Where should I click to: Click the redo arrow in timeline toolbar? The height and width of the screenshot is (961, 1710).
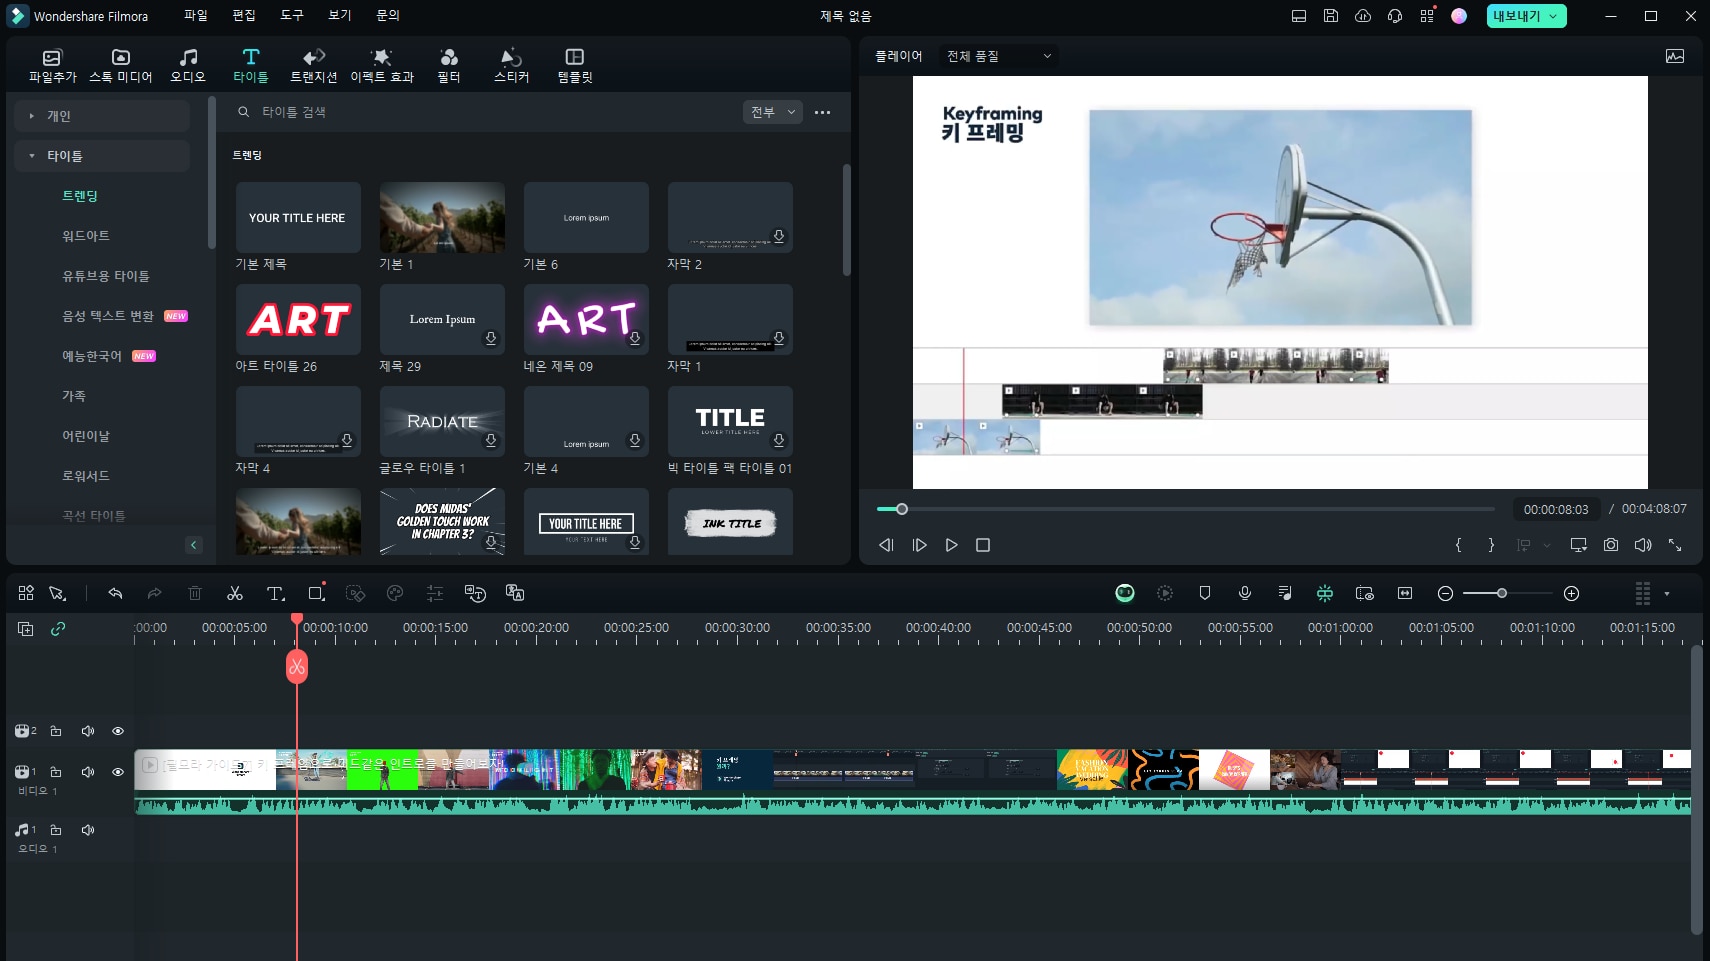[x=154, y=593]
